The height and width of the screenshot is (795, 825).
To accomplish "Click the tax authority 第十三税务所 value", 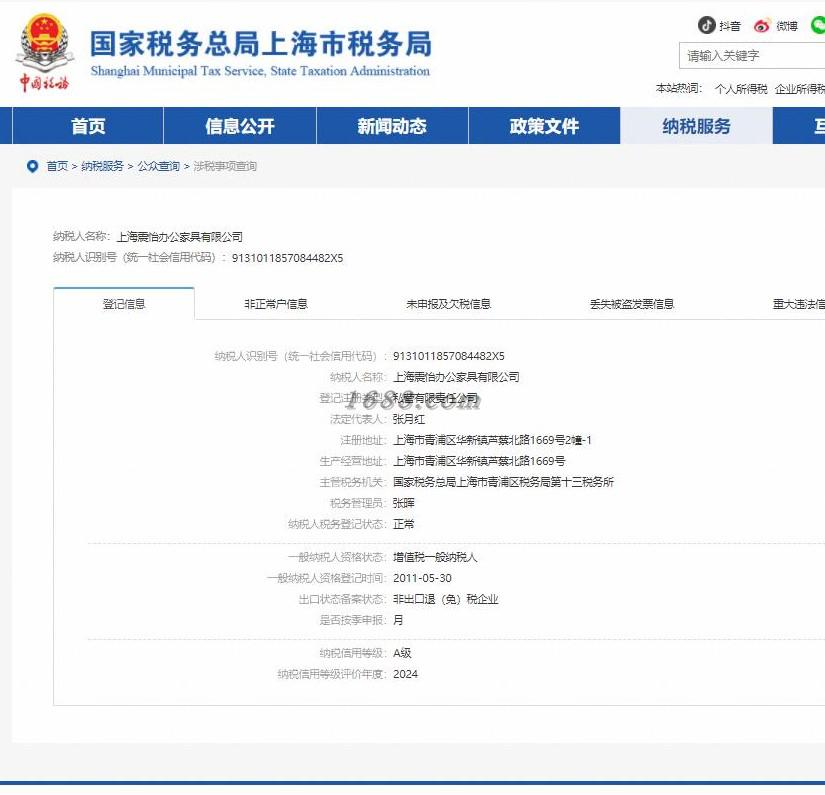I will tap(504, 482).
